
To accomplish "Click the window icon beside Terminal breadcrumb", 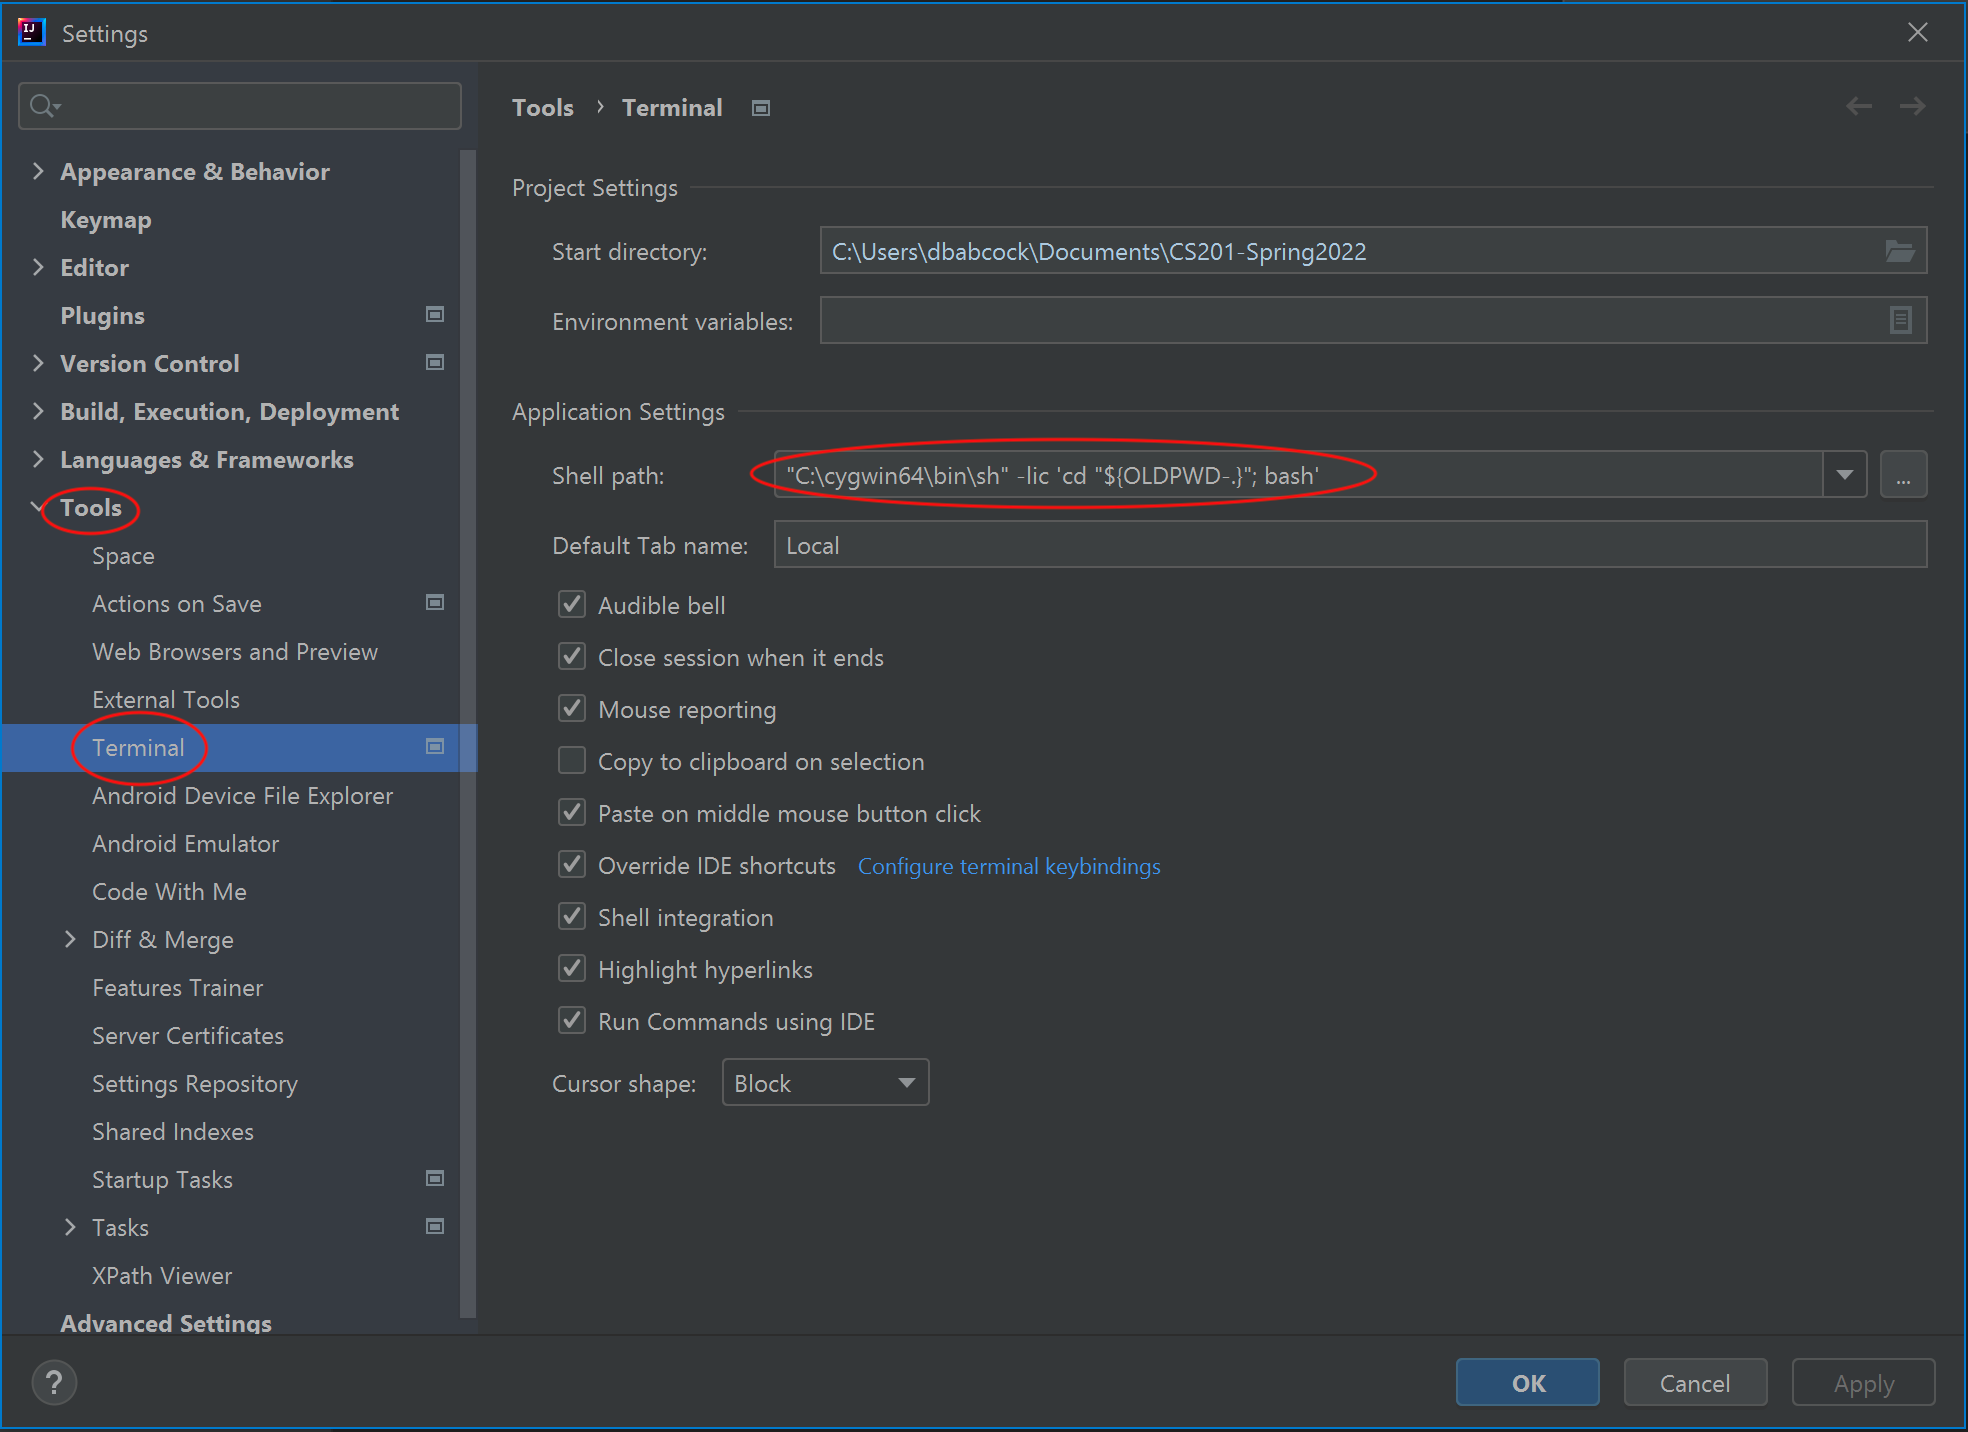I will click(x=760, y=107).
